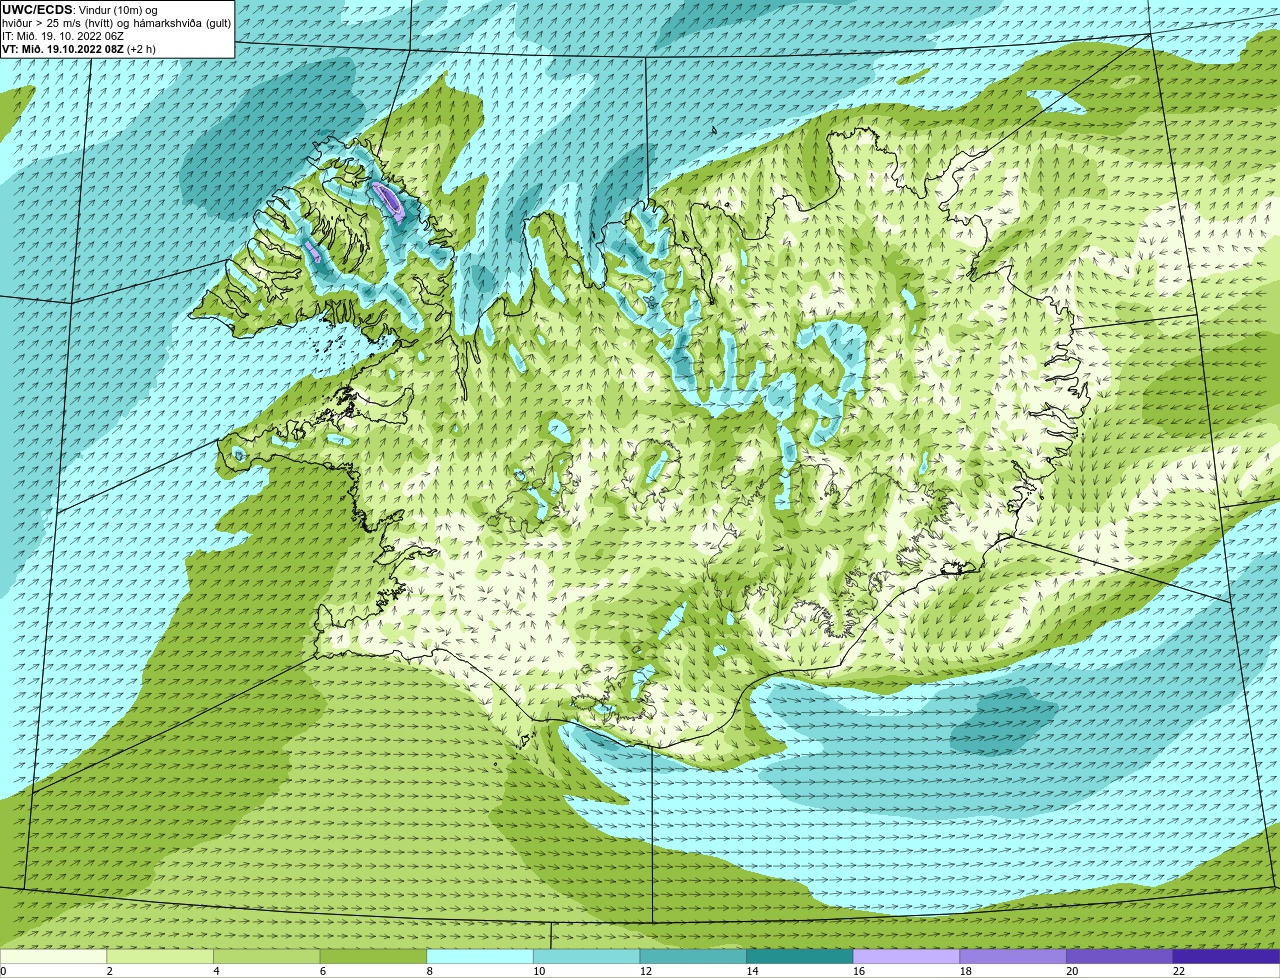This screenshot has height=978, width=1280.
Task: Click the color scale tick label 14
Action: (x=753, y=971)
